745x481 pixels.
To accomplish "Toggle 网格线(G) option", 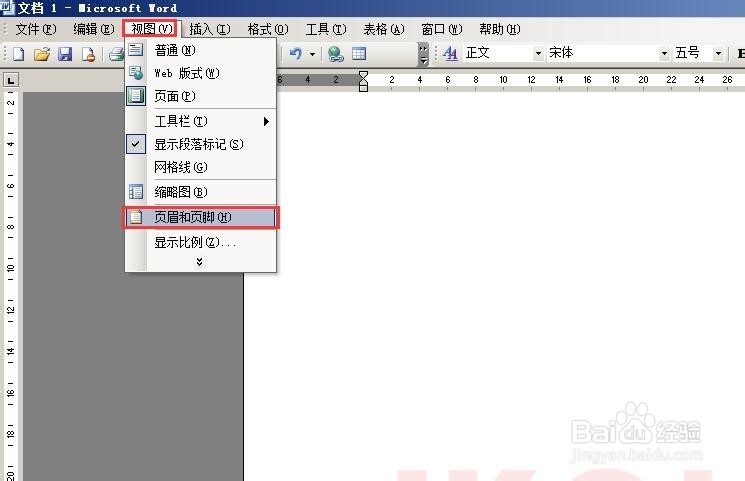I will click(201, 167).
